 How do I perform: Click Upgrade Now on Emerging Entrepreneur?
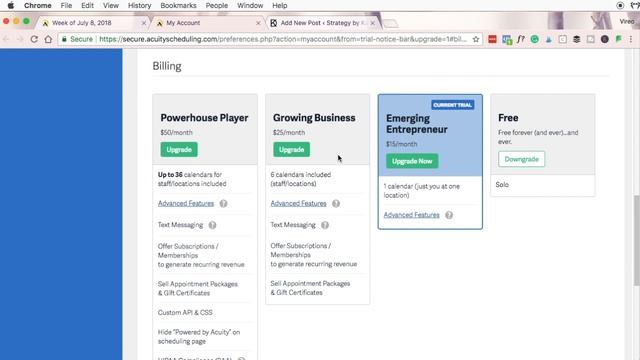click(x=412, y=161)
